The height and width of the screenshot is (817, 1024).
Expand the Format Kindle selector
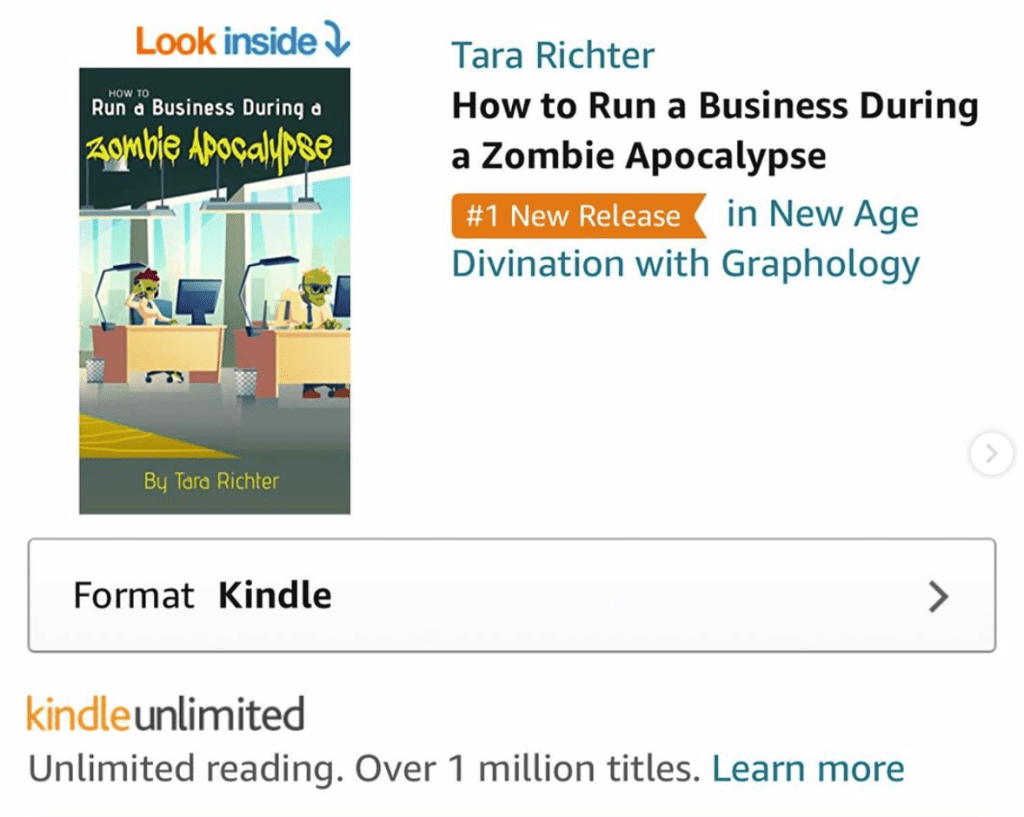tap(512, 595)
